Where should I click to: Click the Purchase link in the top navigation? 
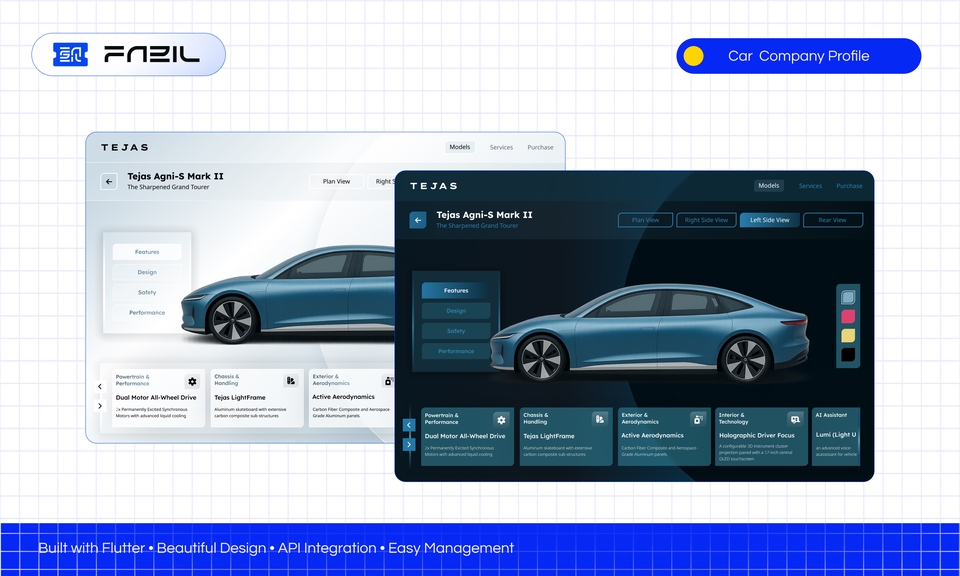point(849,185)
